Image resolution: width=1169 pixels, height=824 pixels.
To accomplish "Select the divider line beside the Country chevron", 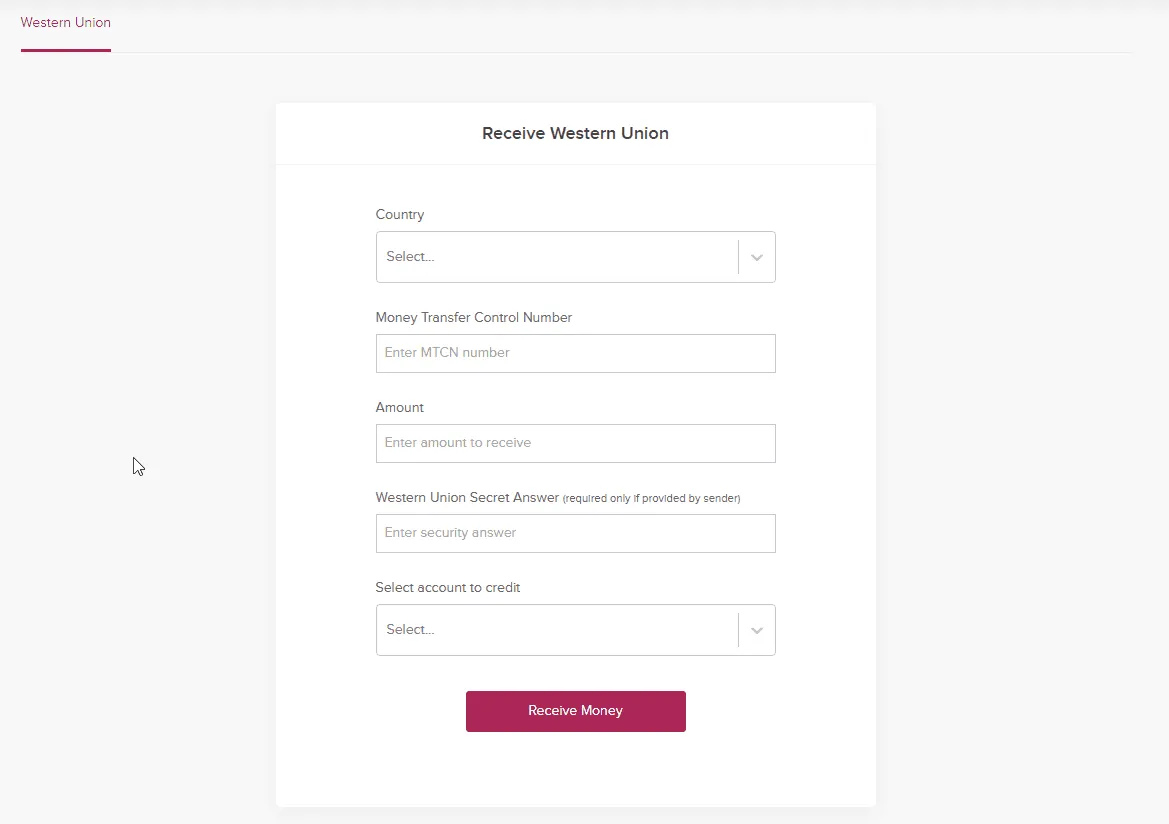I will coord(738,257).
